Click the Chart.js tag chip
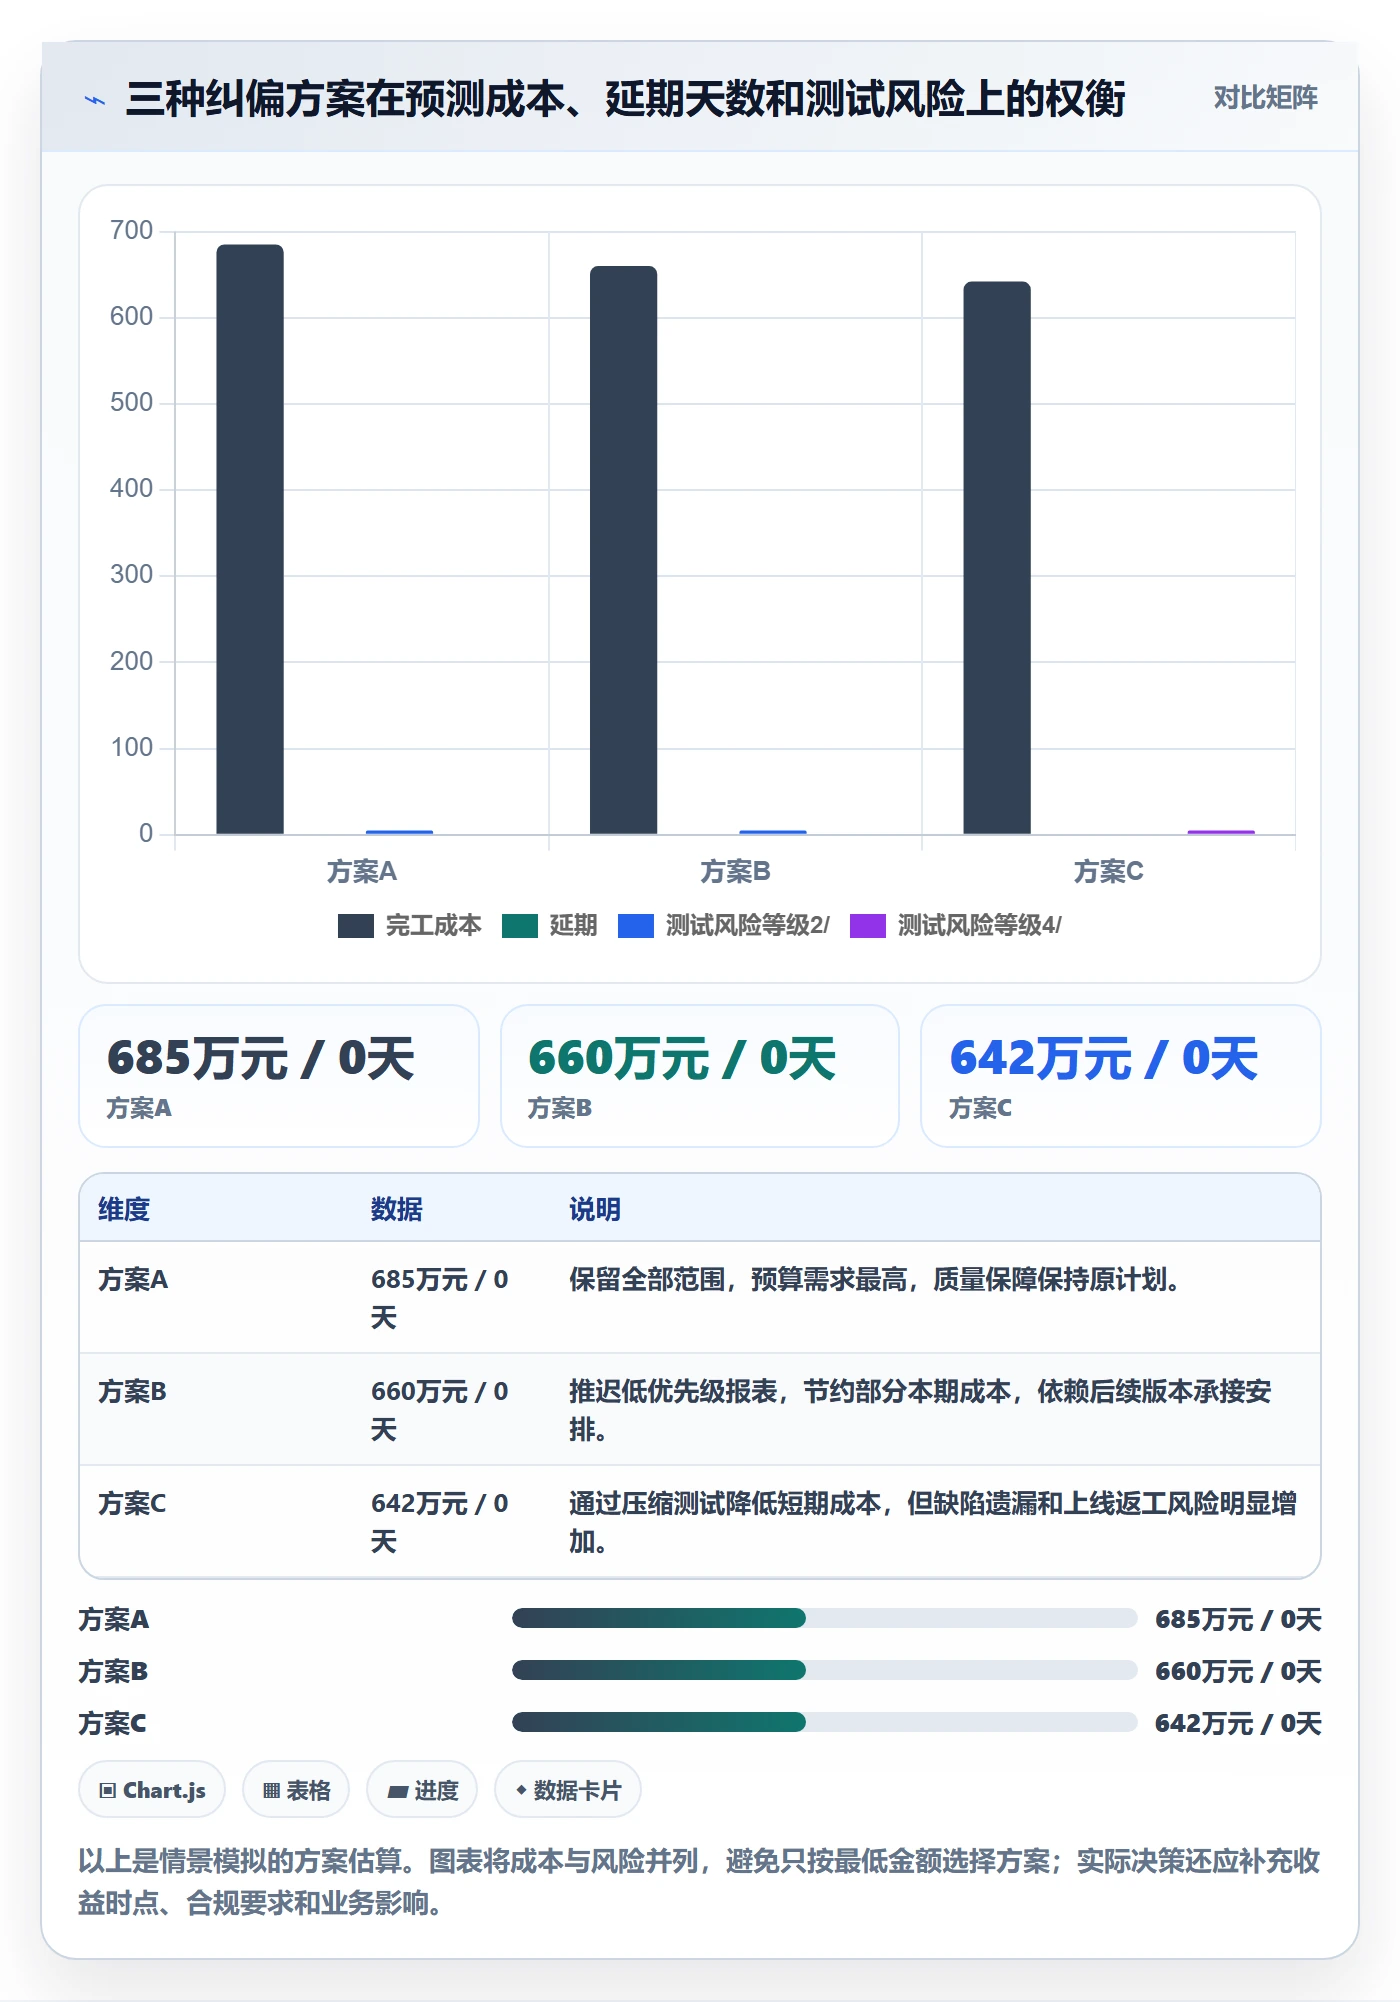This screenshot has height=2002, width=1400. [152, 1790]
